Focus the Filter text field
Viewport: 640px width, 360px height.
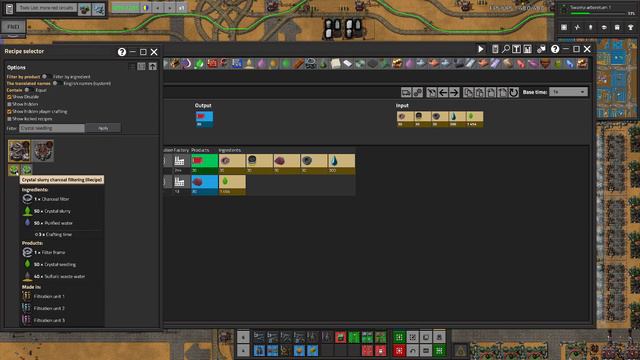point(51,128)
